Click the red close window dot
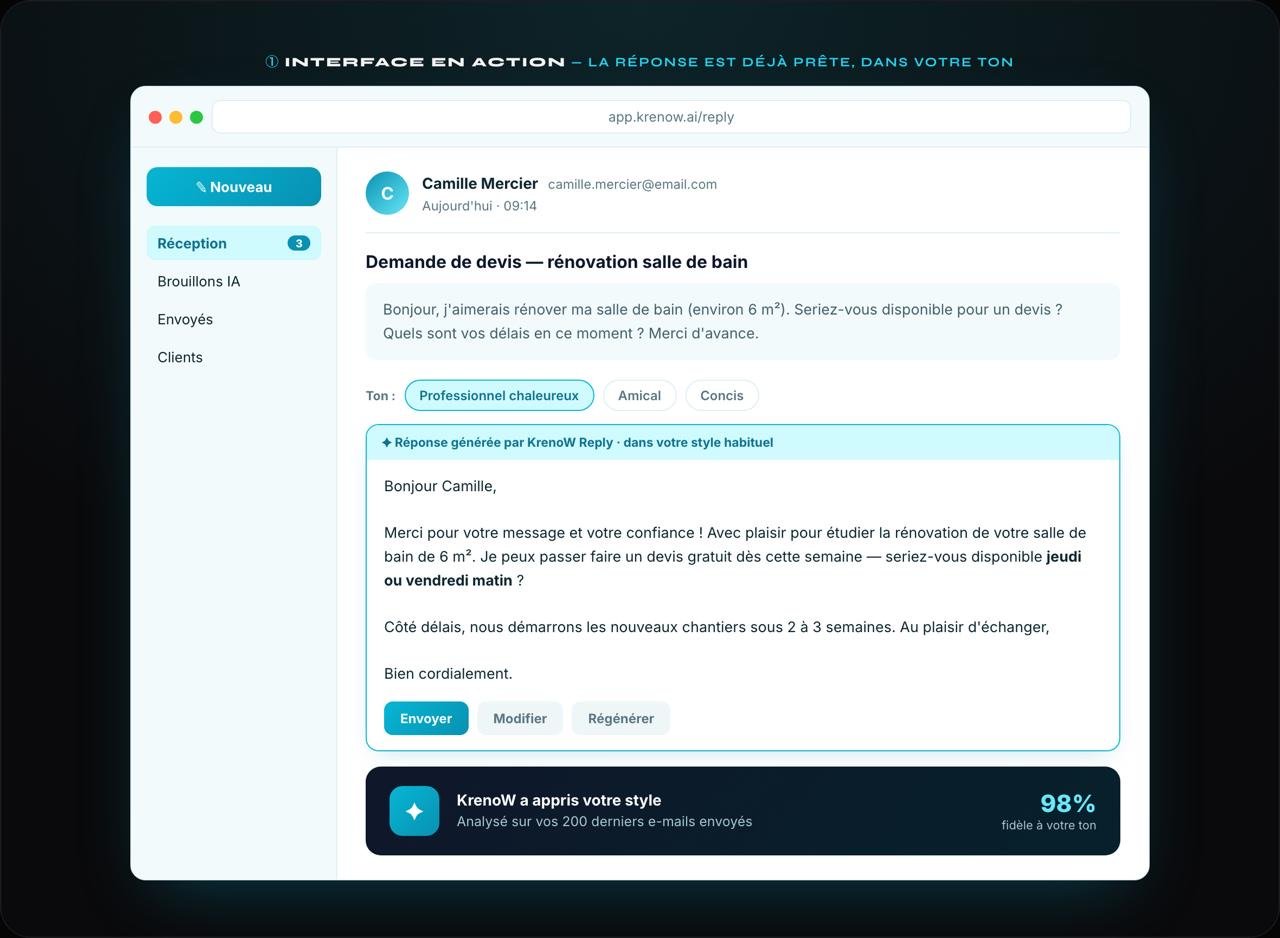Screen dimensions: 1280x938 (x=155, y=117)
